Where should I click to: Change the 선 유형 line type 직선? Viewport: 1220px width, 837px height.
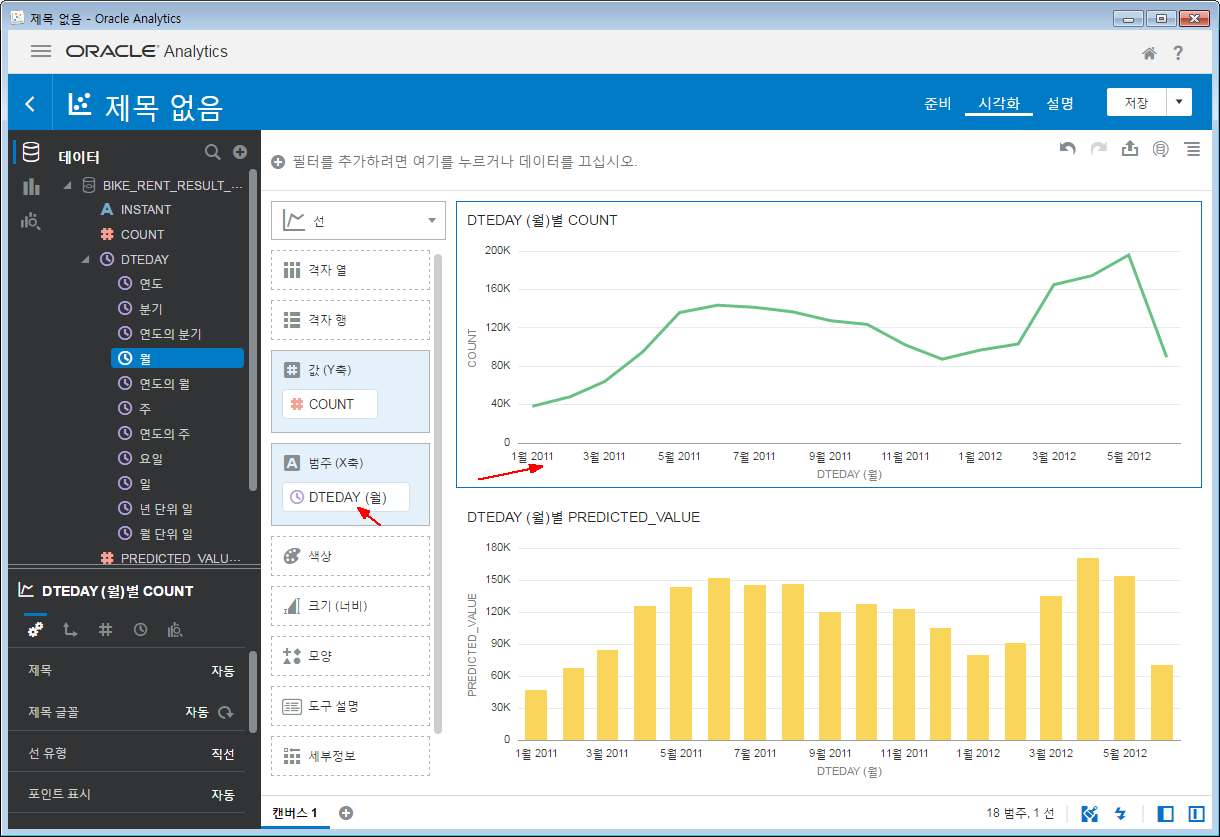223,754
